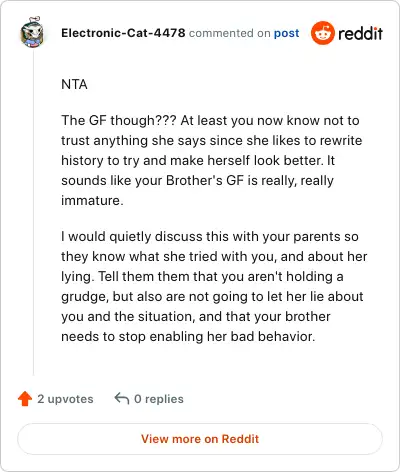Click the Electronic-Cat-4478 user avatar

32,32
